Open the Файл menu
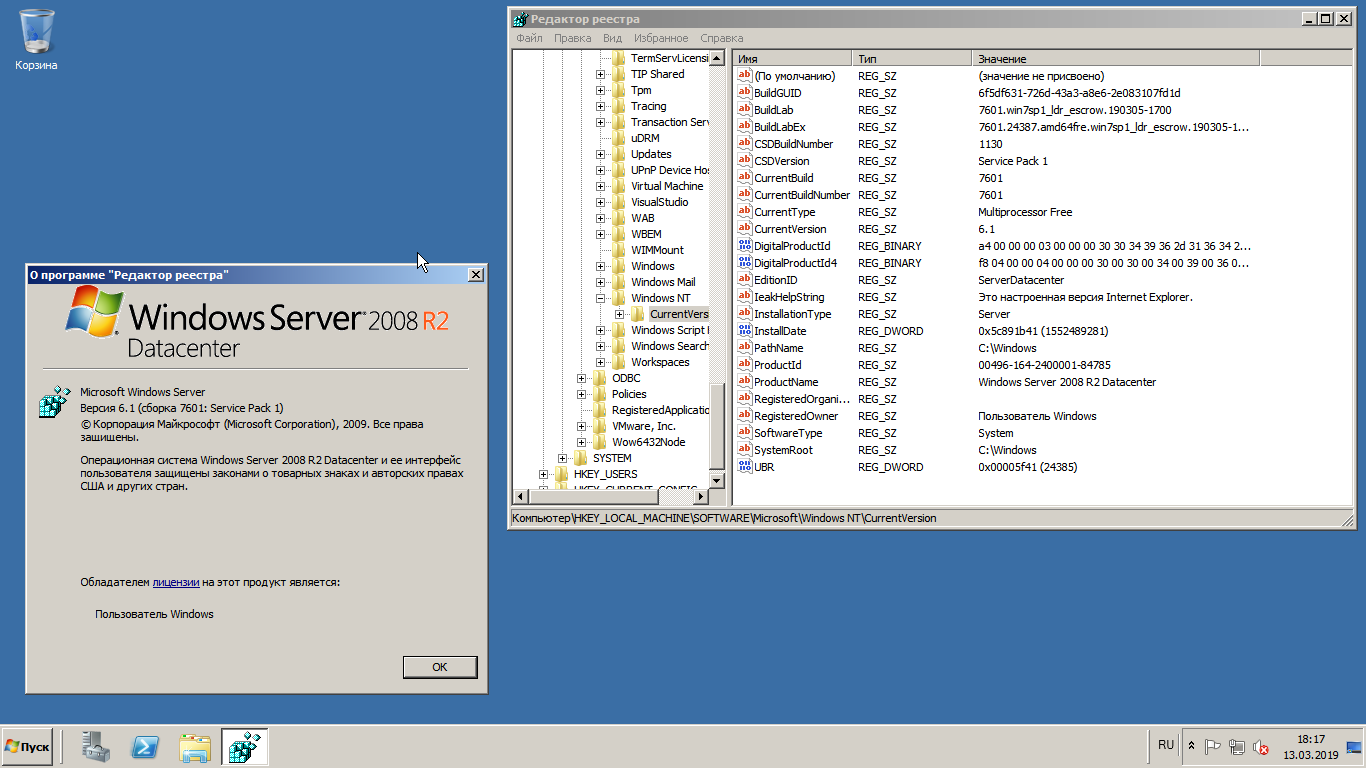Image resolution: width=1366 pixels, height=768 pixels. (529, 38)
